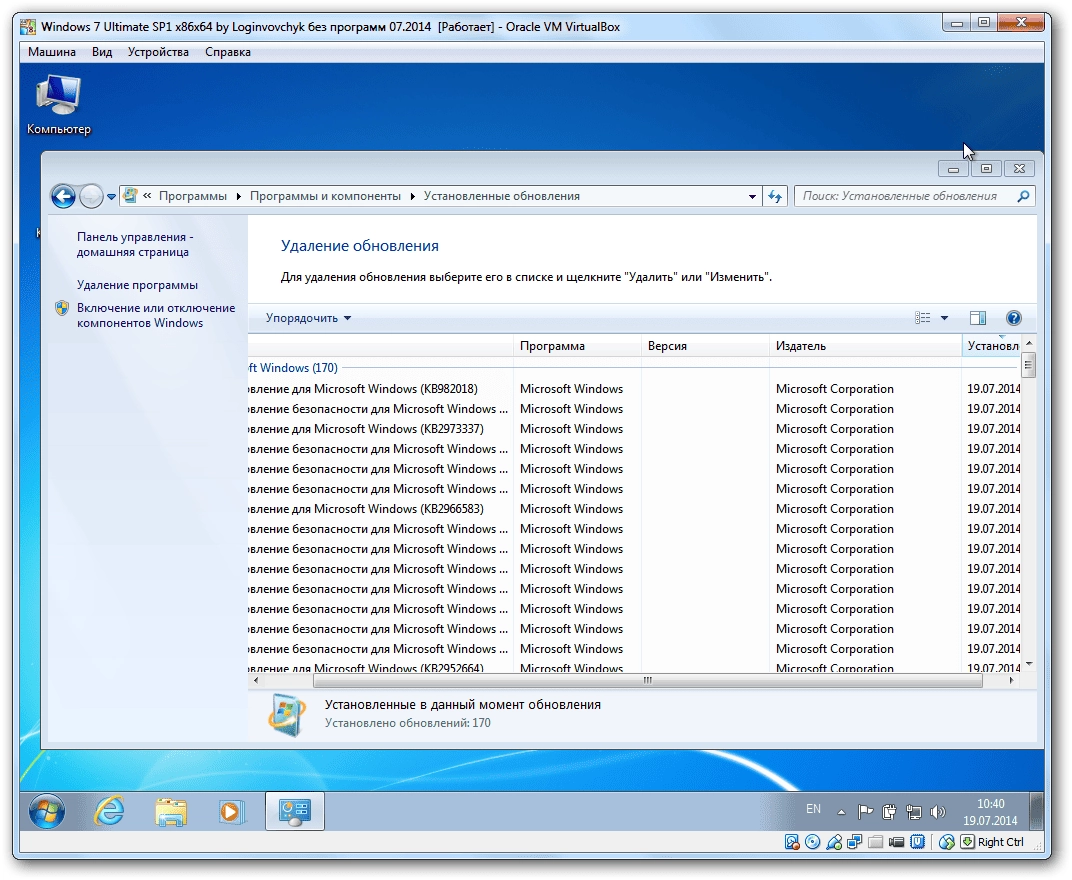Screen dimensions: 1072x880
Task: Click the VirtualBox network status icon
Action: pos(855,842)
